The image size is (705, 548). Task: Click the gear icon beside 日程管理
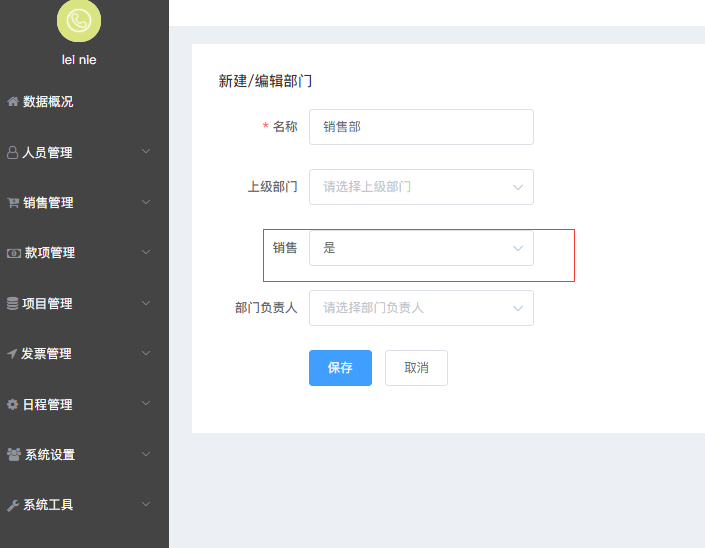[13, 404]
